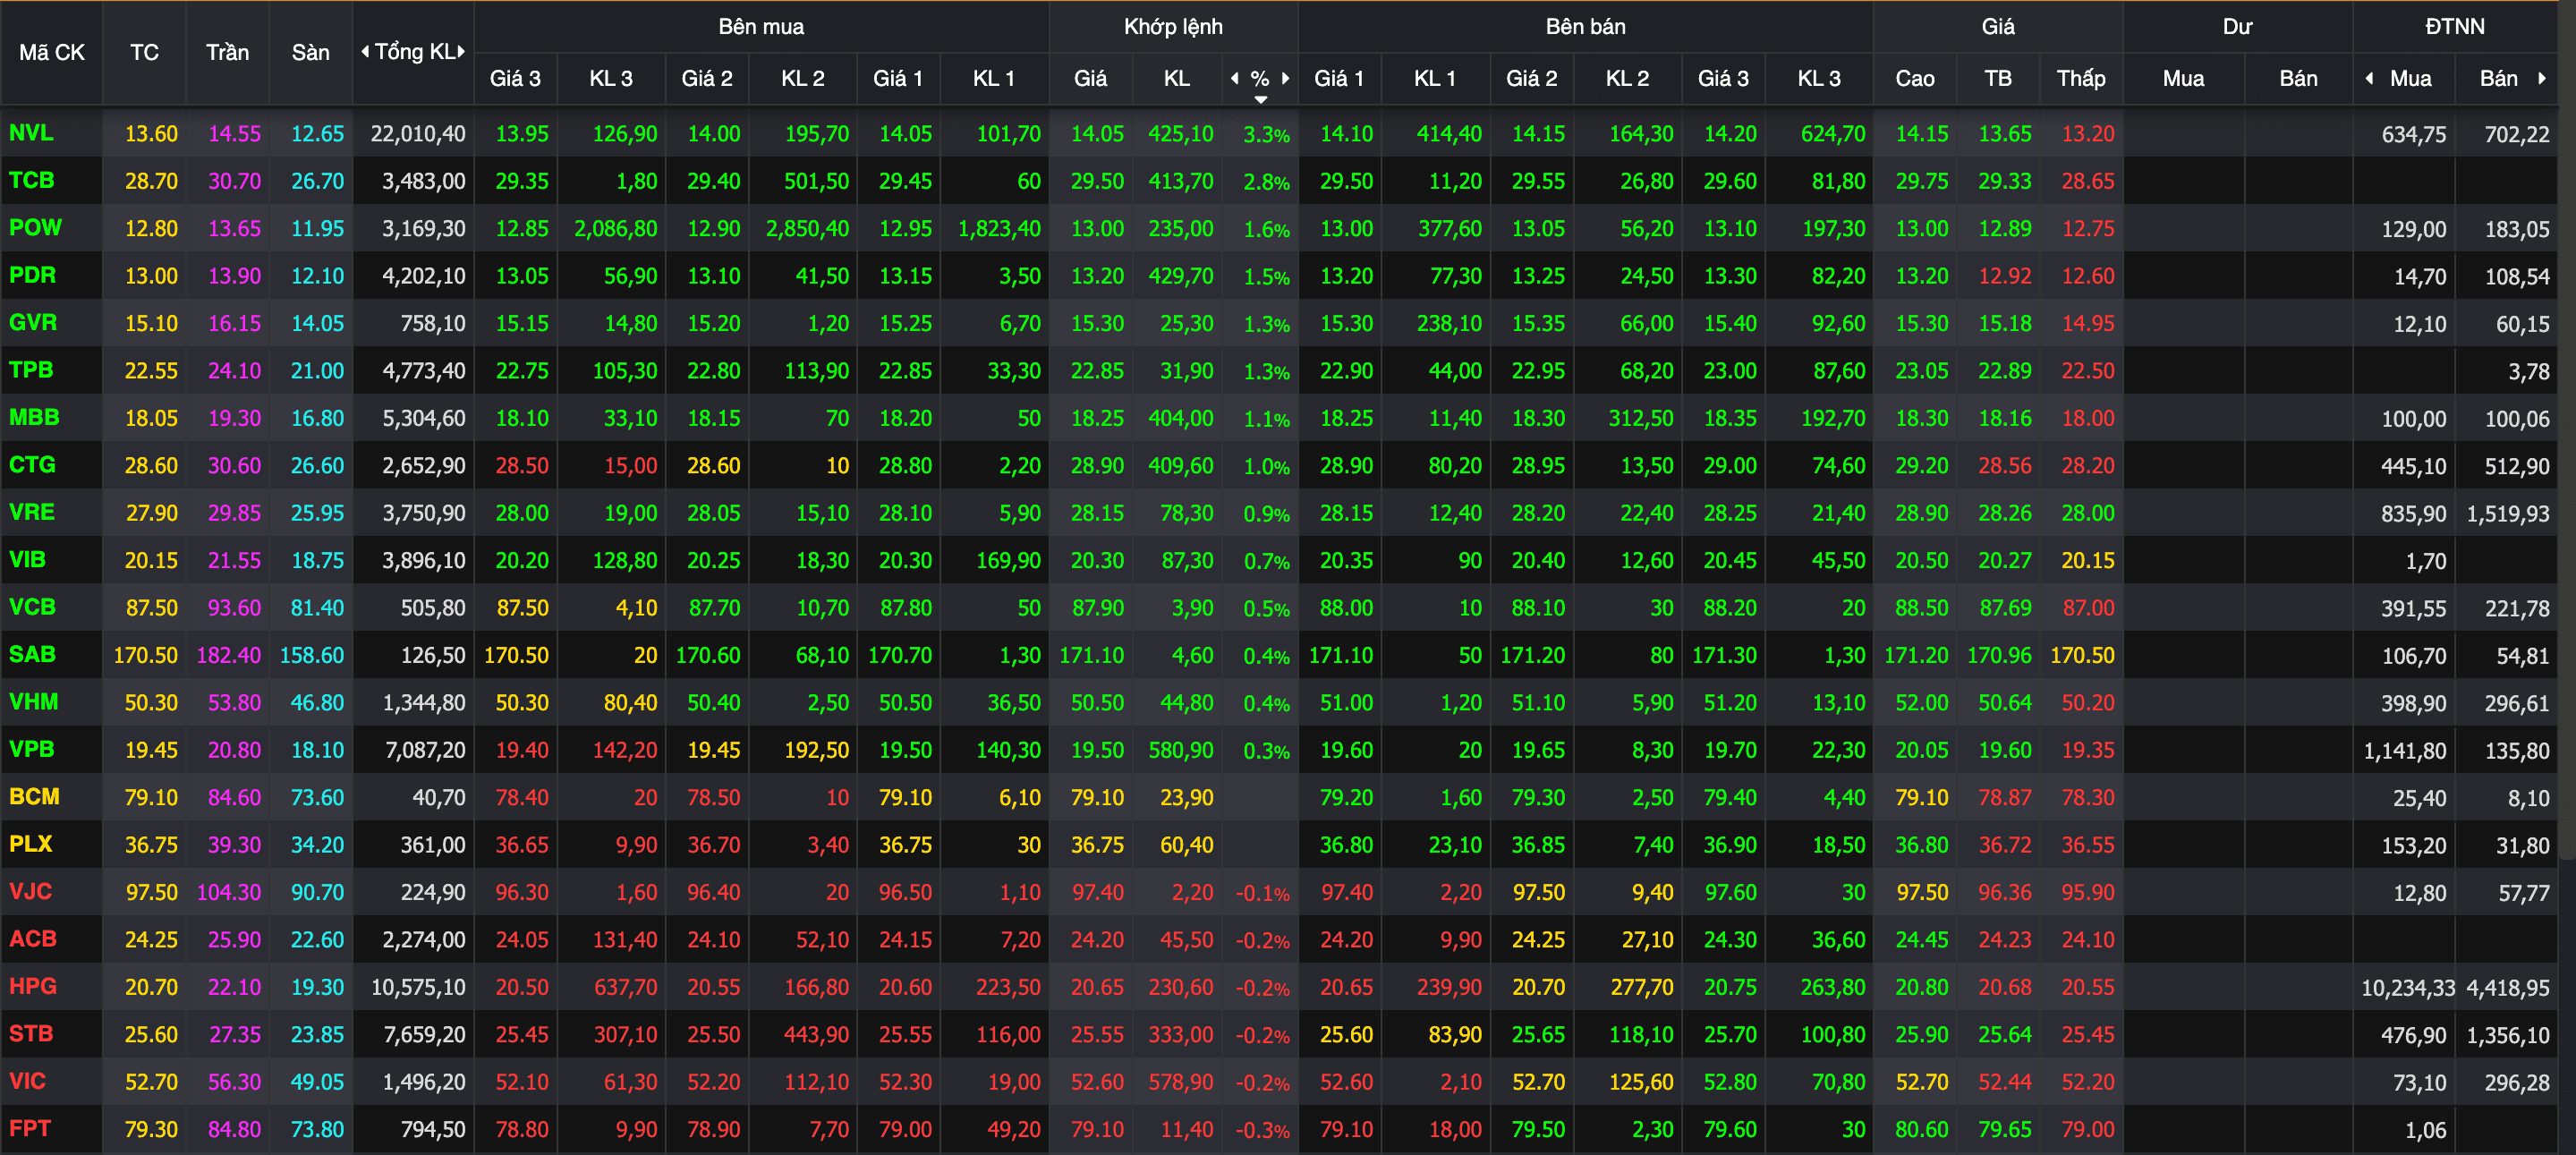
Task: Select the SAB ticker
Action: 32,655
